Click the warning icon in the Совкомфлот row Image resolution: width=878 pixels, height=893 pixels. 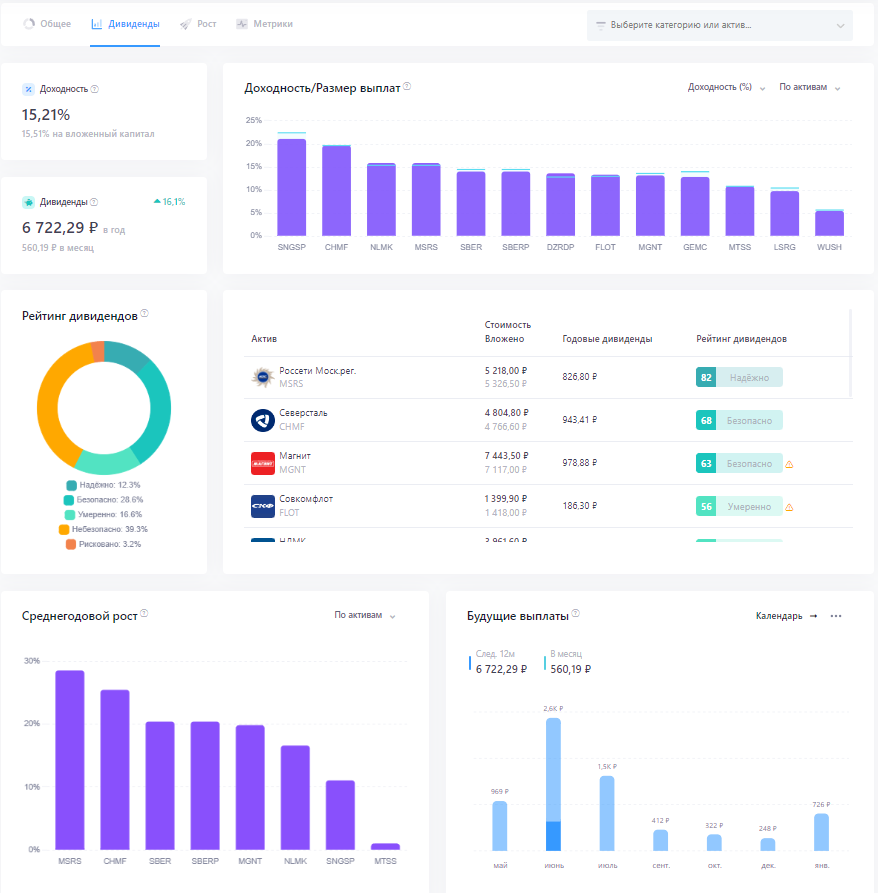click(x=789, y=507)
